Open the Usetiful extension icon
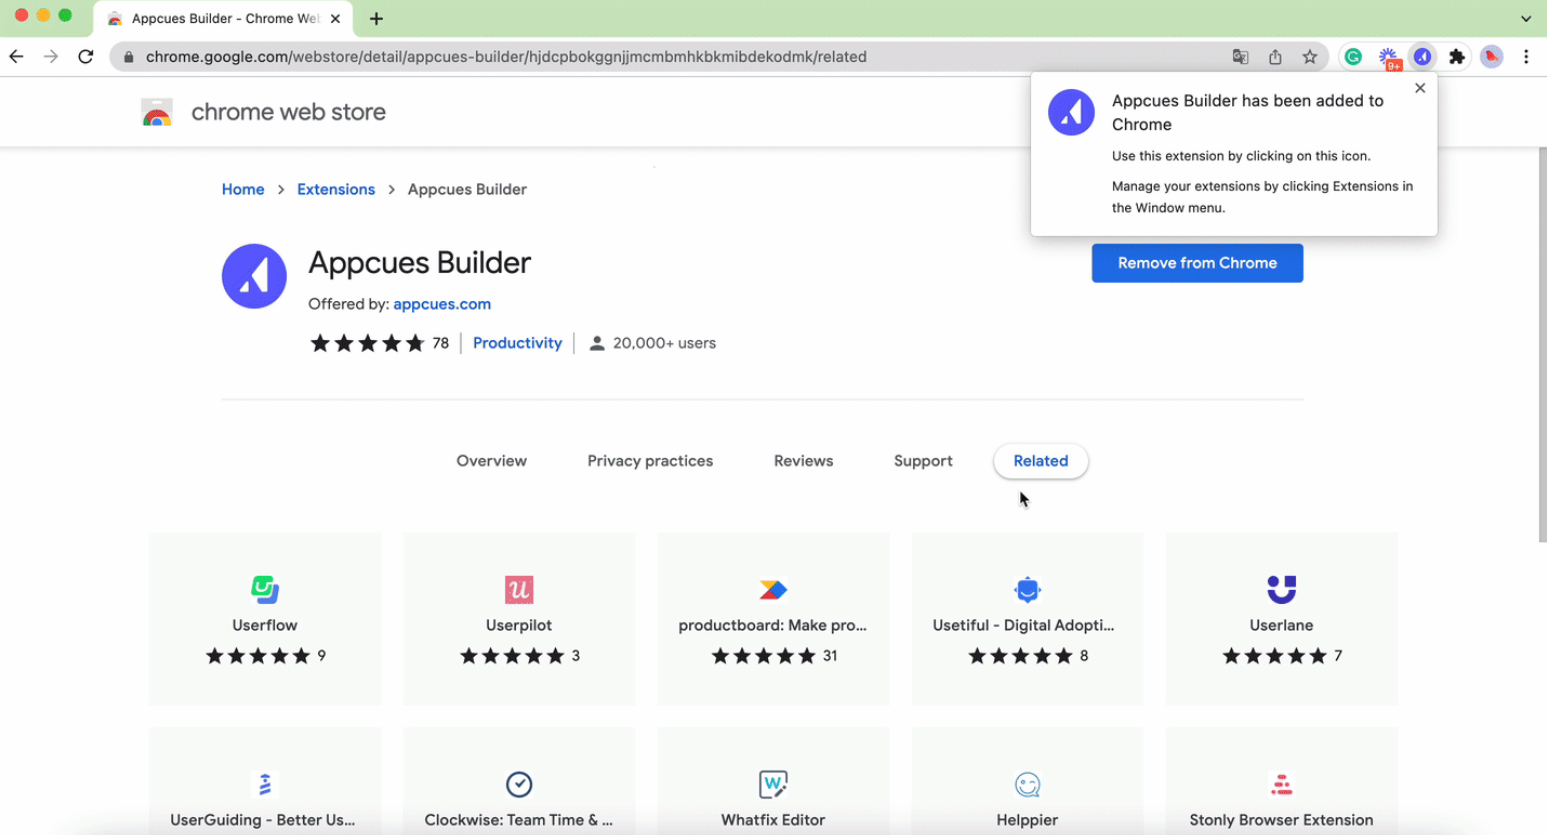The width and height of the screenshot is (1547, 835). (1027, 589)
